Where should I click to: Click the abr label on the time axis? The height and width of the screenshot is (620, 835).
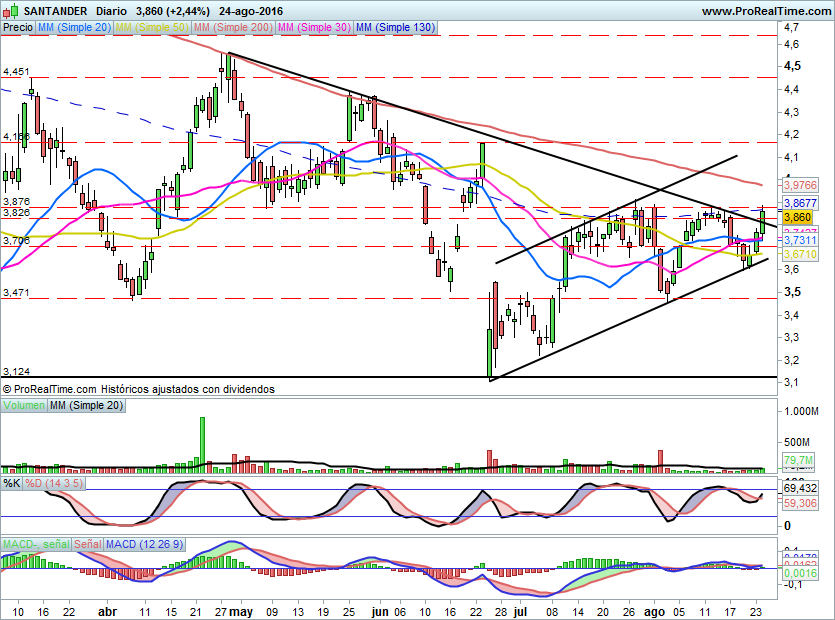tap(108, 612)
